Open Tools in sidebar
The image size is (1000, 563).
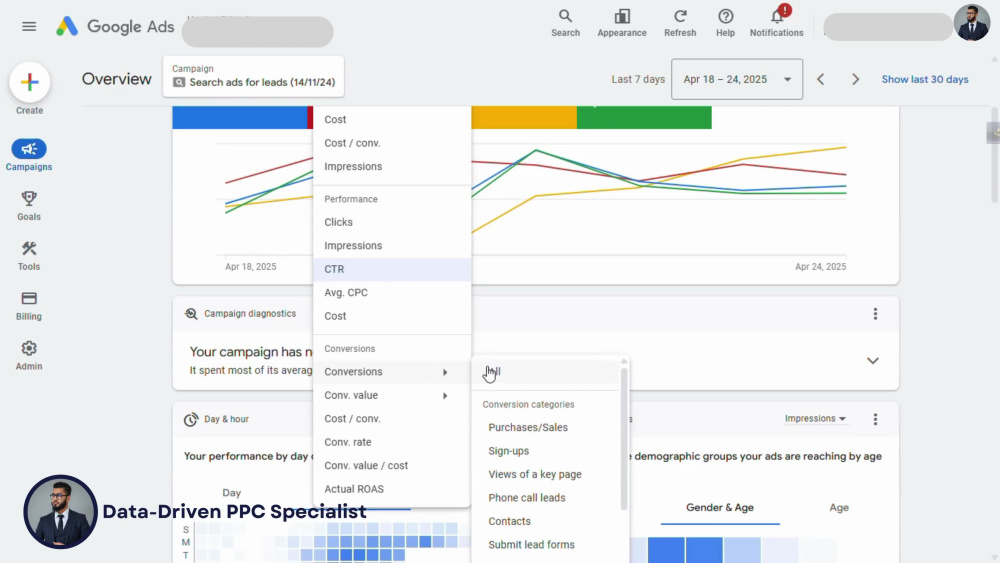pyautogui.click(x=29, y=255)
